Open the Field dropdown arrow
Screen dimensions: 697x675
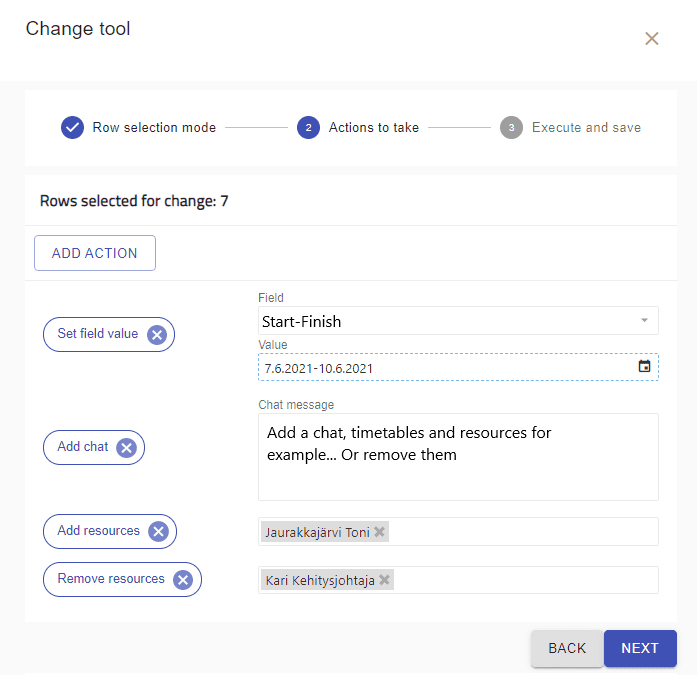coord(644,320)
